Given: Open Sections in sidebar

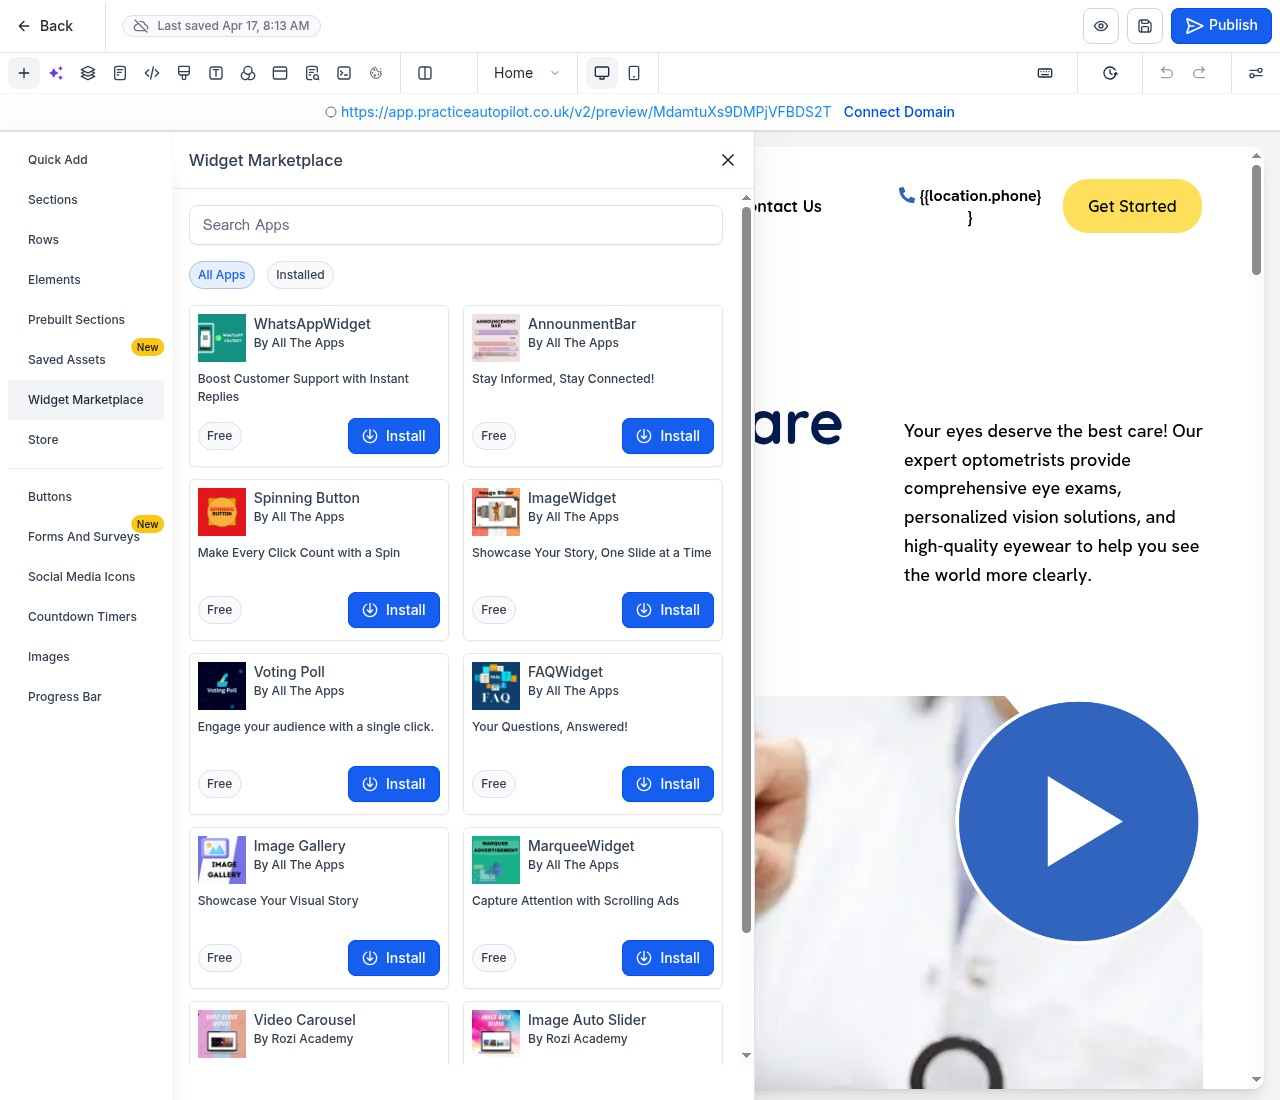Looking at the screenshot, I should point(86,200).
